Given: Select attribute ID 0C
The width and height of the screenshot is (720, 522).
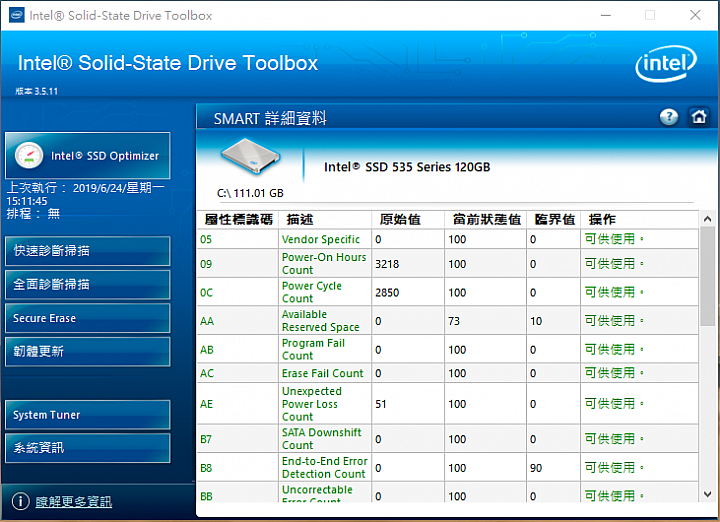Looking at the screenshot, I should pyautogui.click(x=206, y=292).
